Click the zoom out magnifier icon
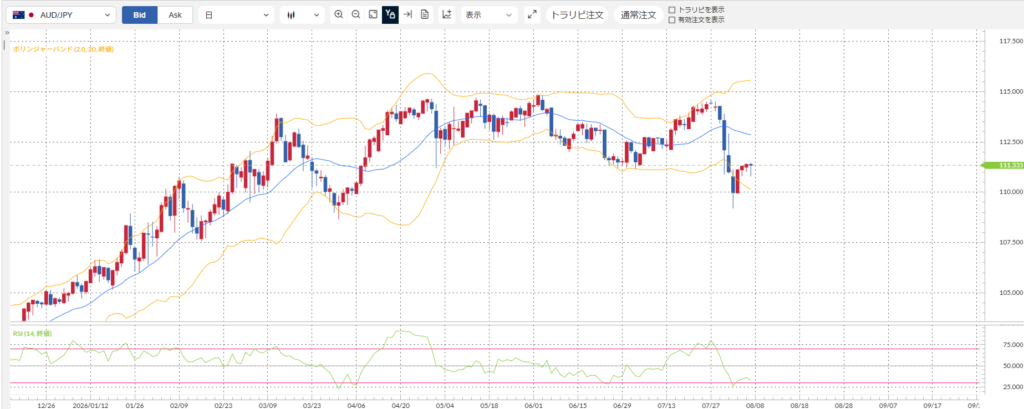Image resolution: width=1024 pixels, height=409 pixels. pyautogui.click(x=356, y=14)
